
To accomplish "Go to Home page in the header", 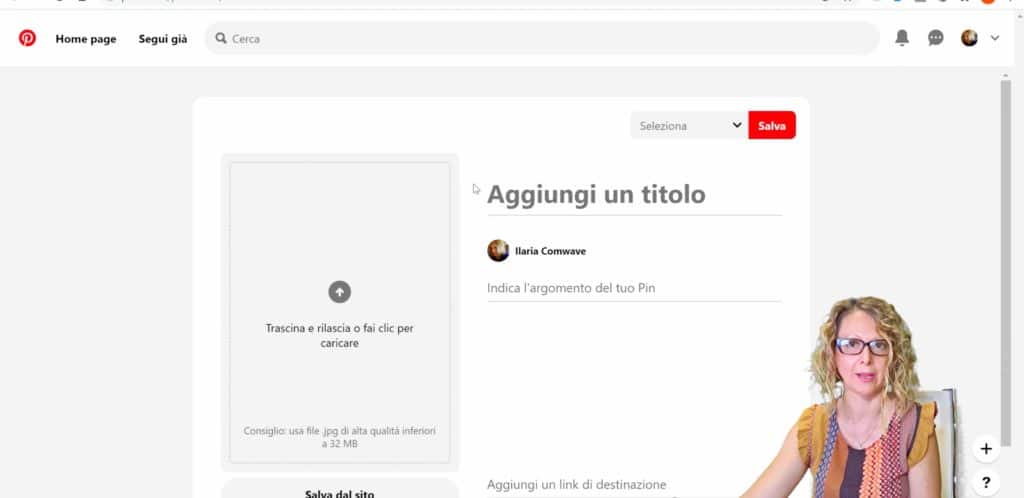I will click(86, 39).
